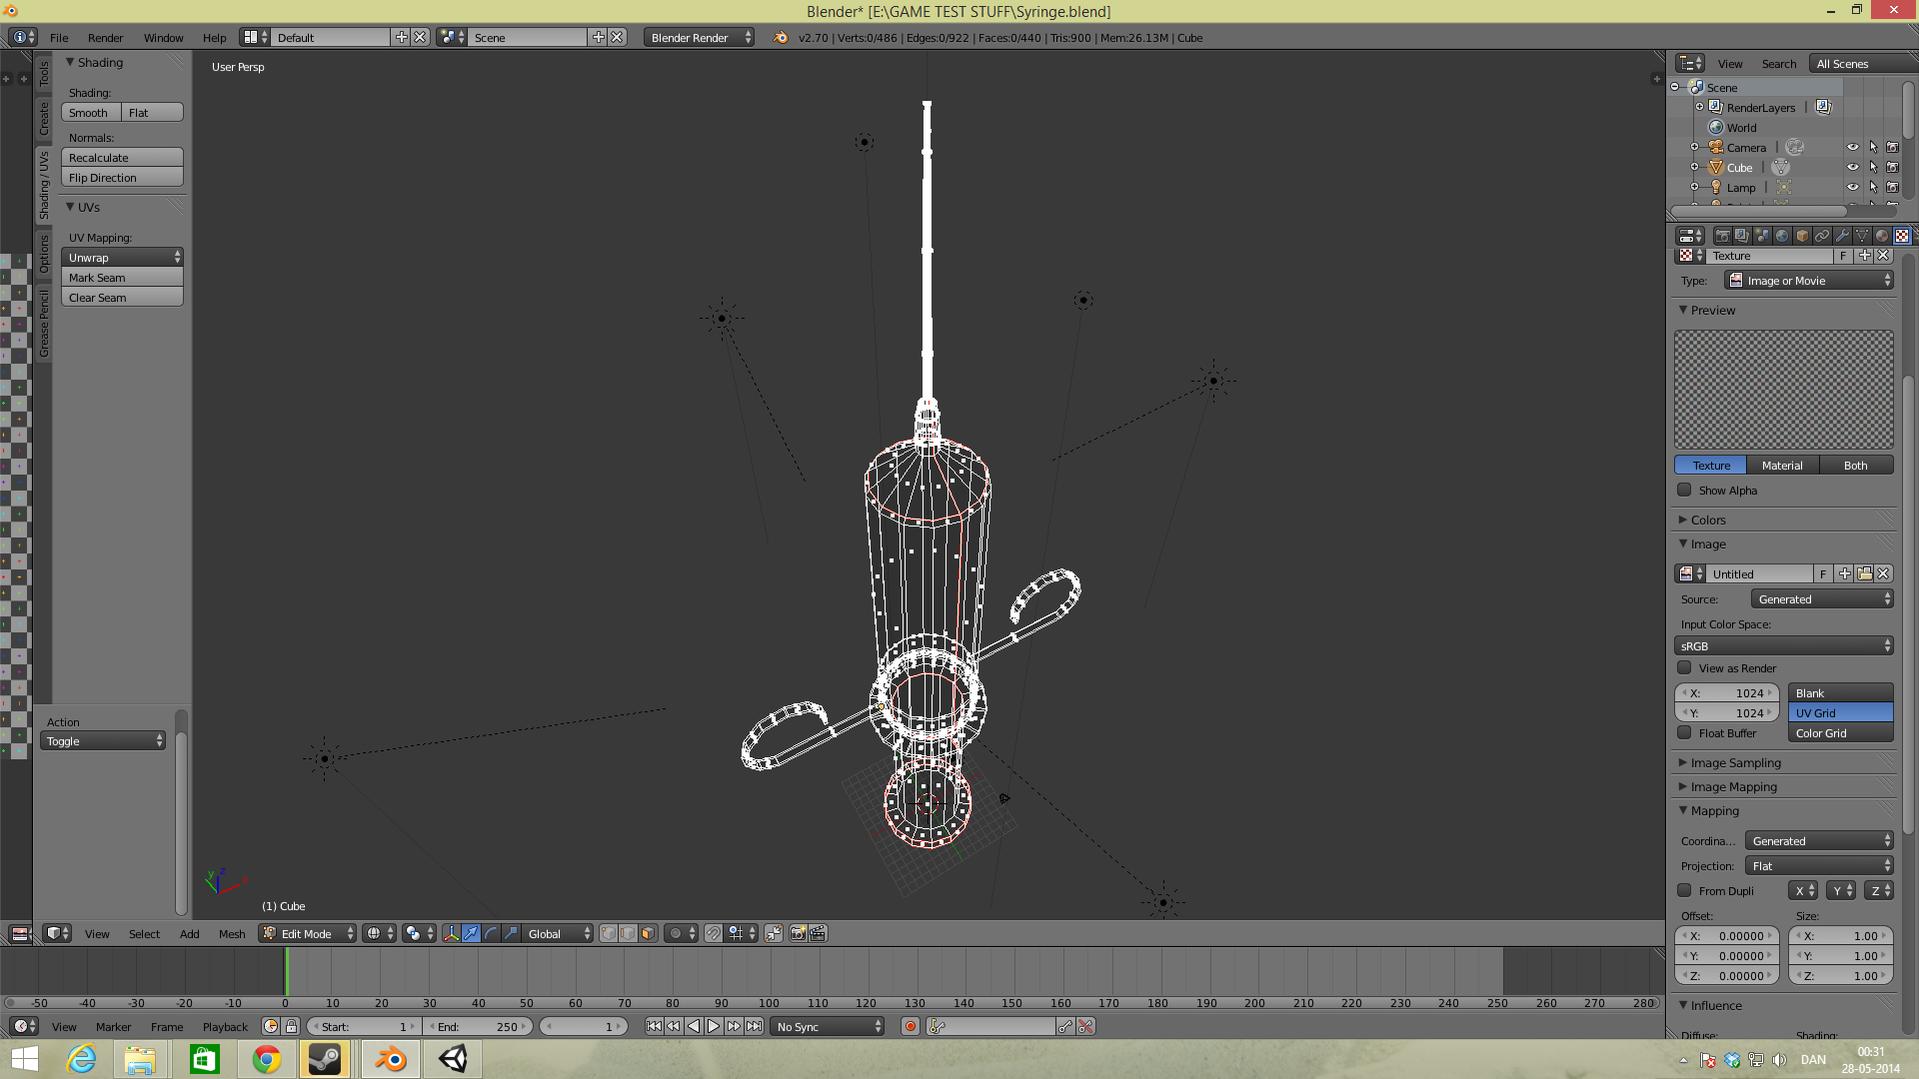Viewport: 1919px width, 1079px height.
Task: Open the Playback menu in timeline
Action: [225, 1027]
